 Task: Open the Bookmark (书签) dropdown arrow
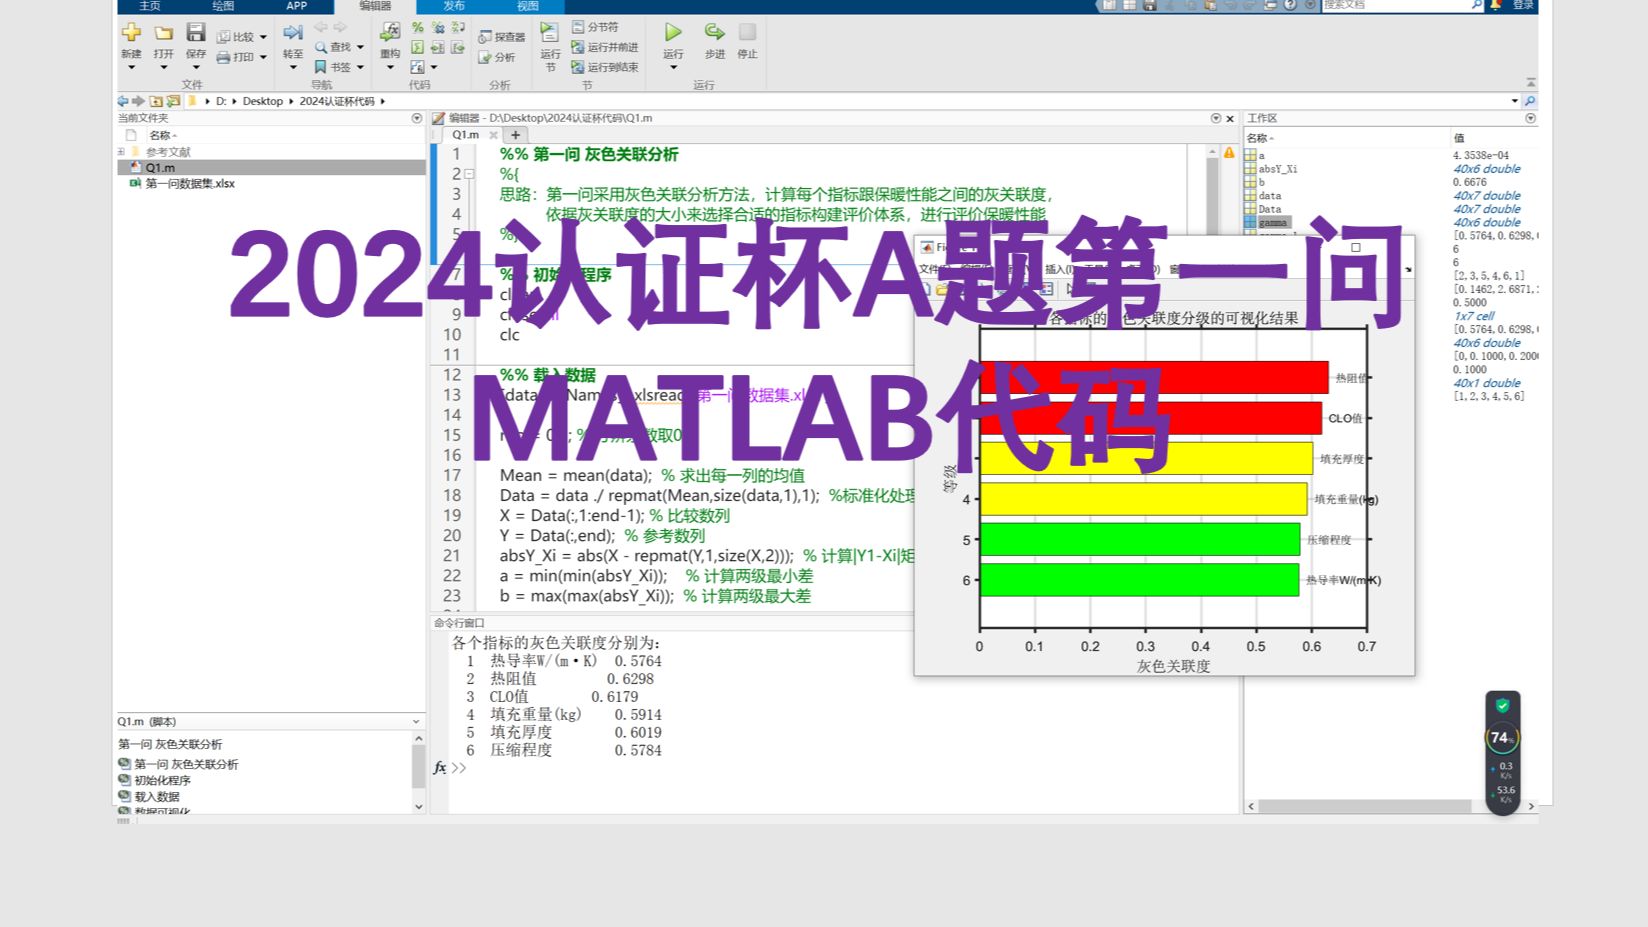(360, 68)
